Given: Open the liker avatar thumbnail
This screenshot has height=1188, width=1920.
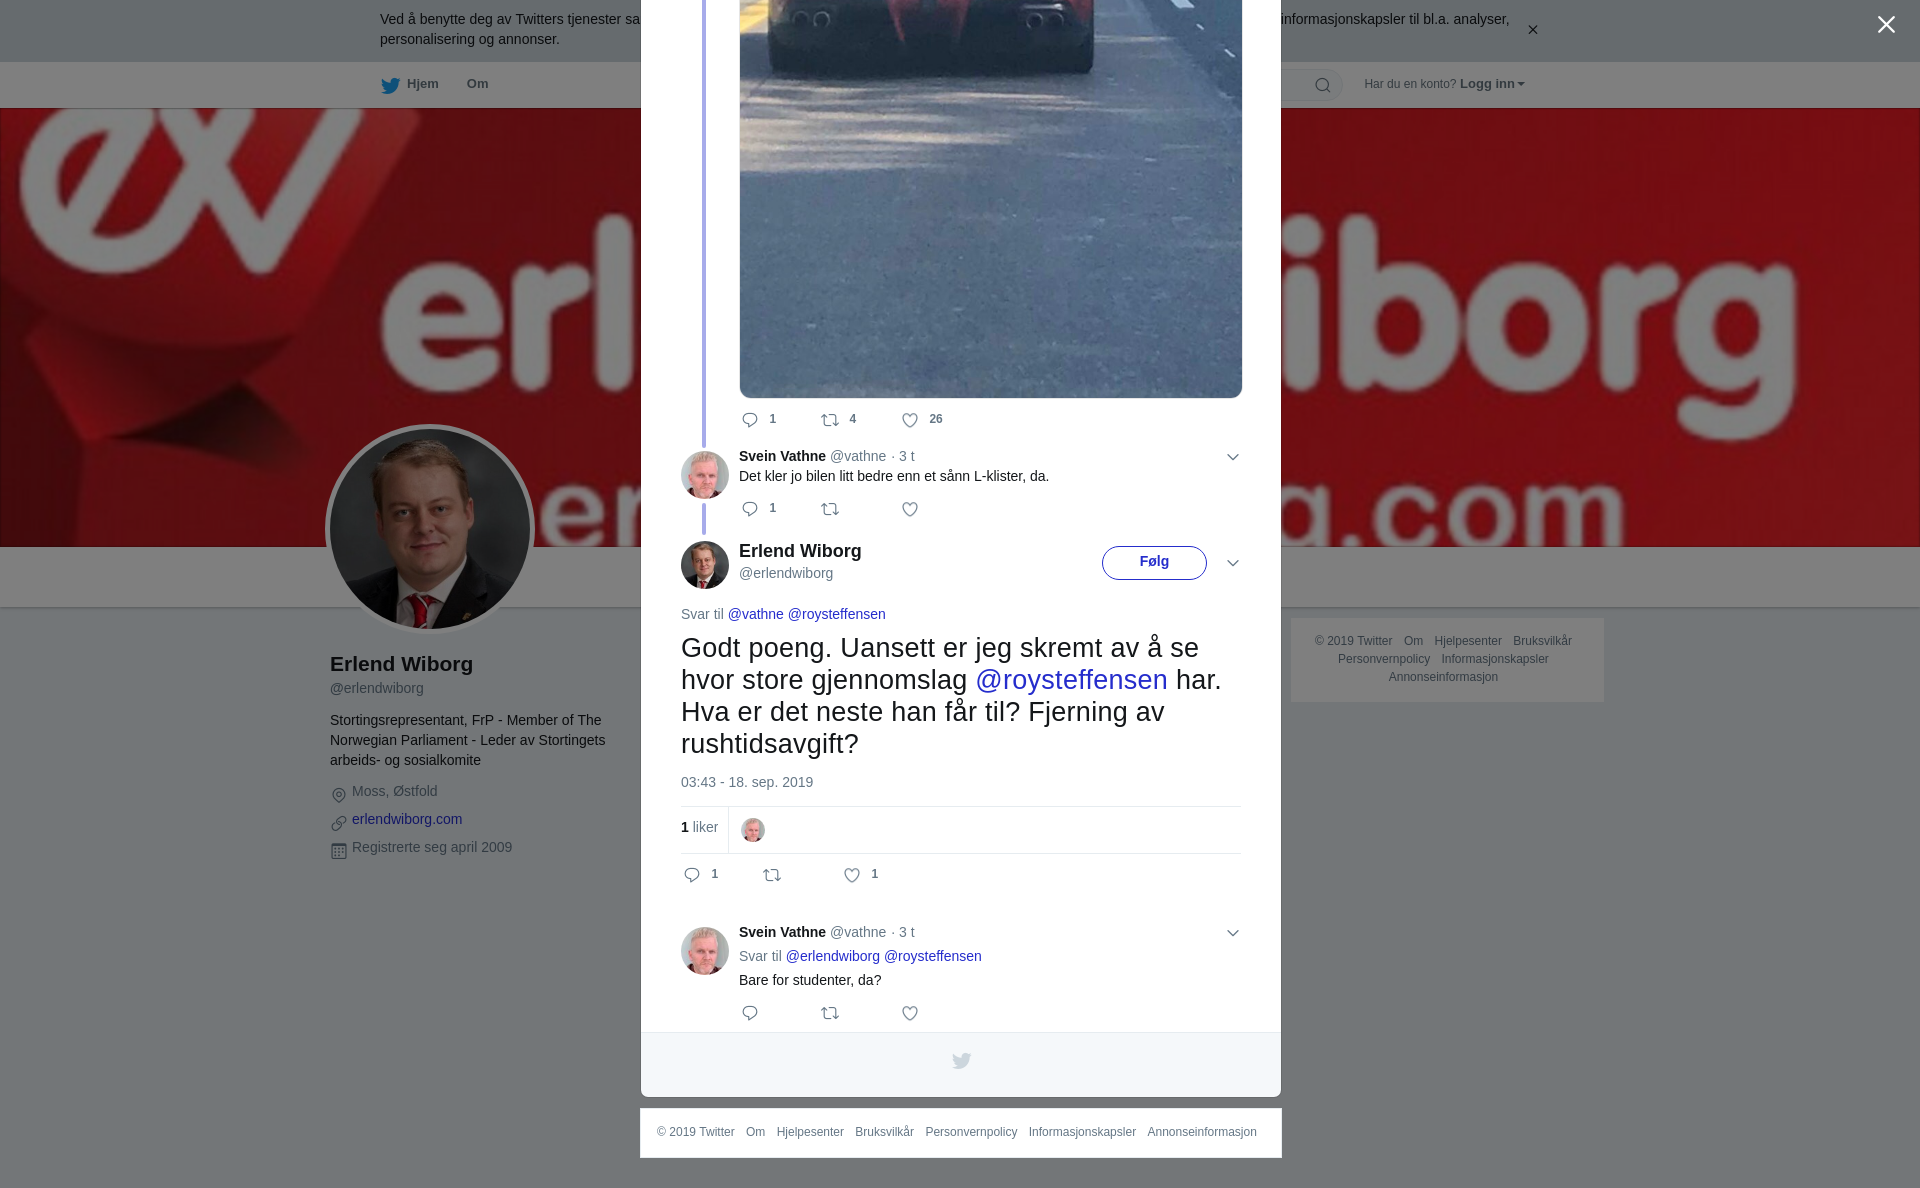Looking at the screenshot, I should coord(753,830).
